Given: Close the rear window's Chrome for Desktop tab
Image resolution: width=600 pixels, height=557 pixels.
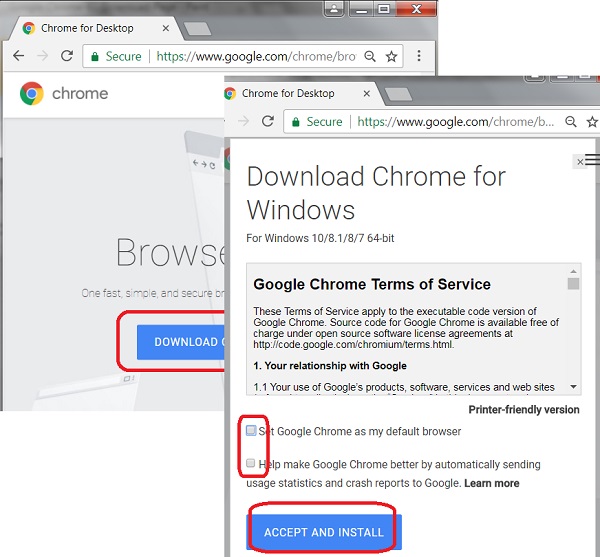Looking at the screenshot, I should pyautogui.click(x=166, y=28).
